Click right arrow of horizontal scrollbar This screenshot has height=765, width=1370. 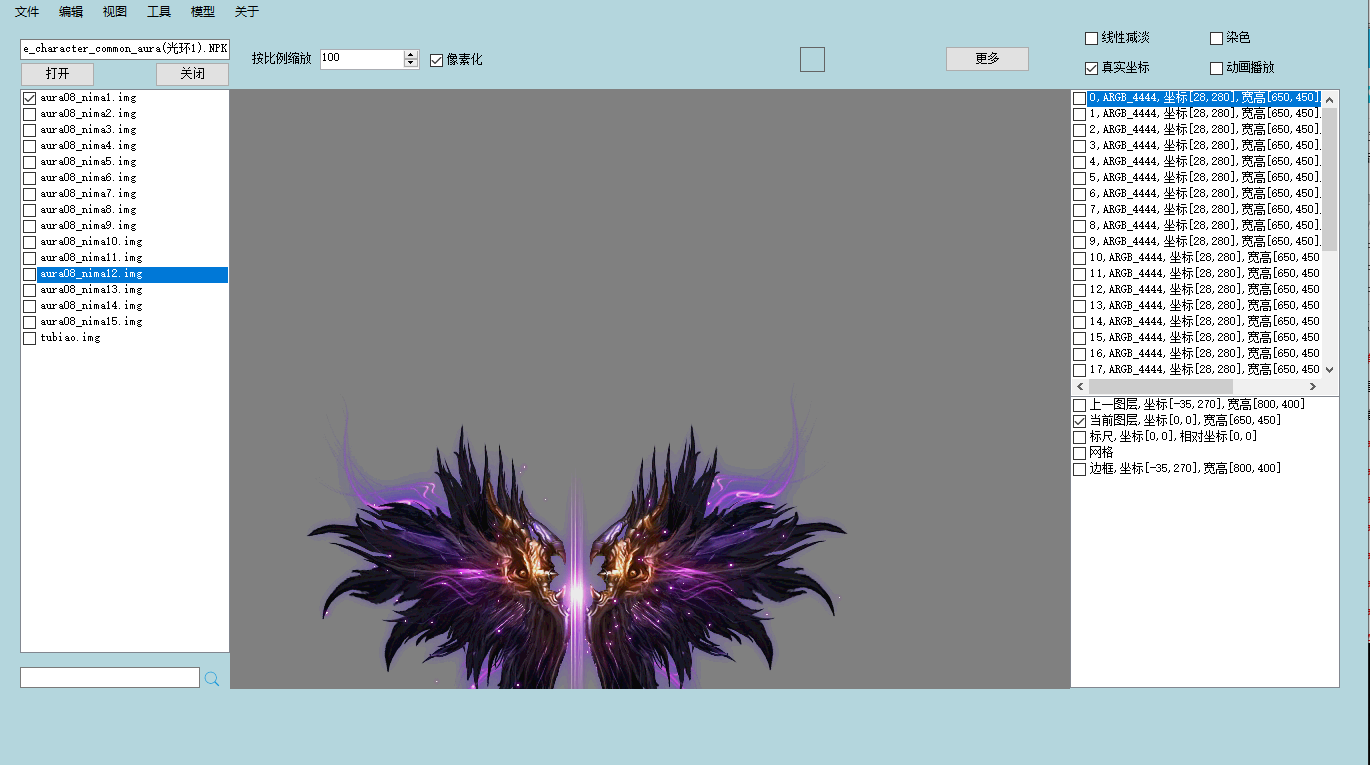pos(1312,386)
